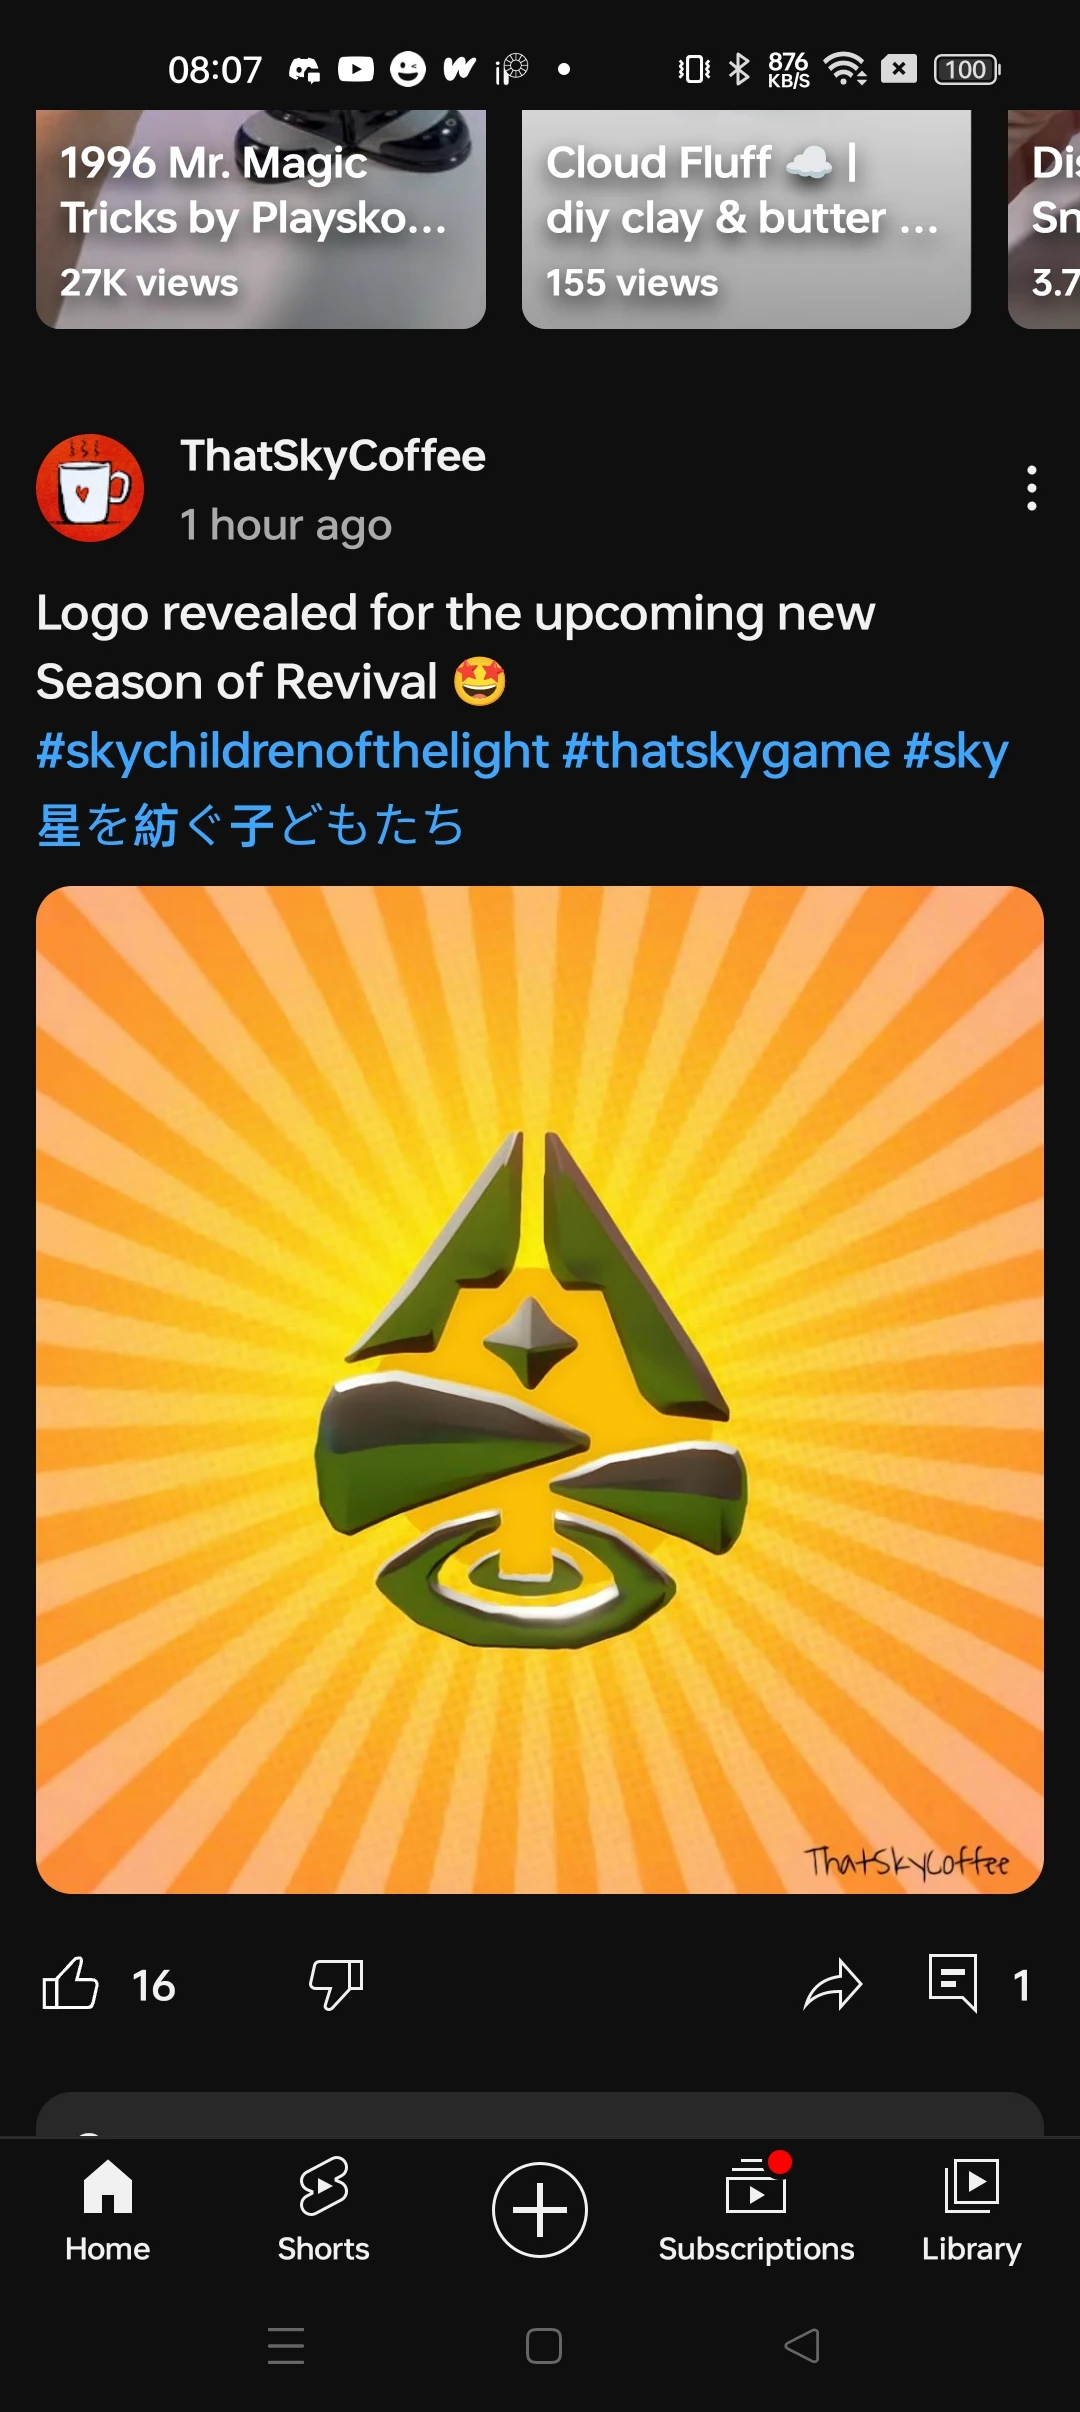This screenshot has width=1080, height=2412.
Task: View the Season of Revival logo image
Action: (x=540, y=1390)
